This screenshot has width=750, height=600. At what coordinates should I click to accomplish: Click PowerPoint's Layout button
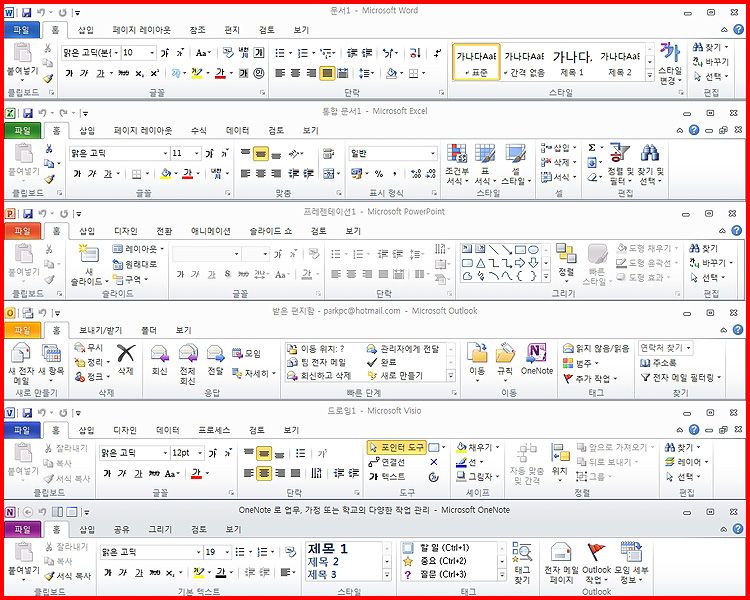138,249
